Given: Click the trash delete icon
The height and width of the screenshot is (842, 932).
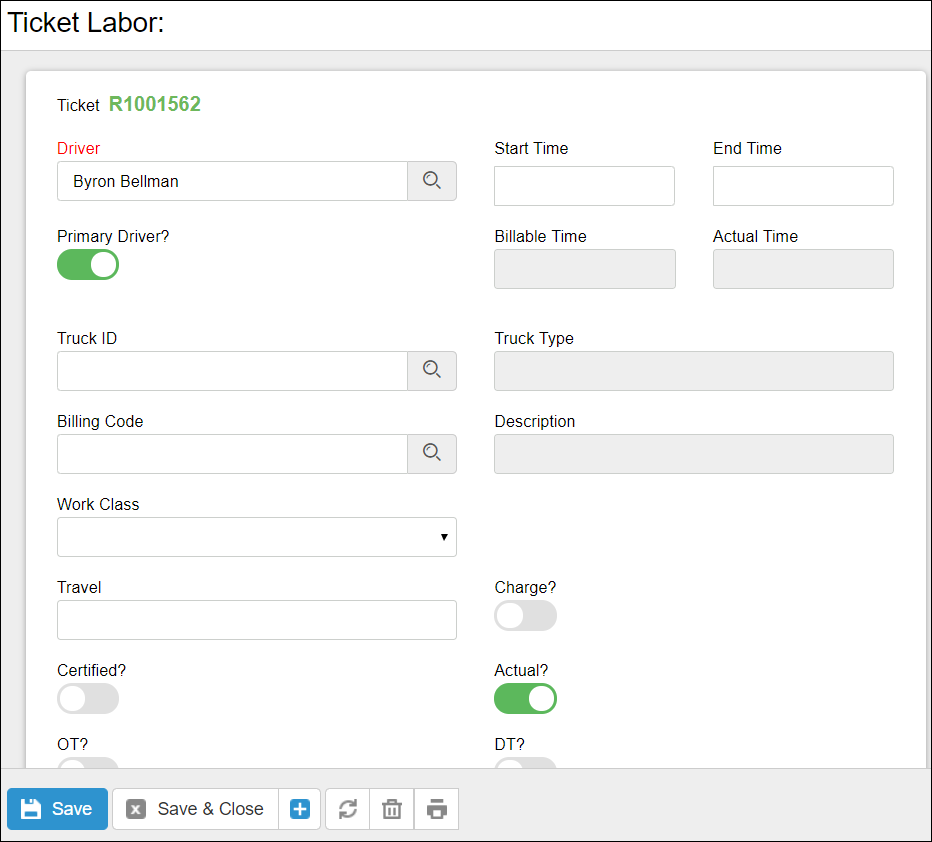Looking at the screenshot, I should (392, 809).
